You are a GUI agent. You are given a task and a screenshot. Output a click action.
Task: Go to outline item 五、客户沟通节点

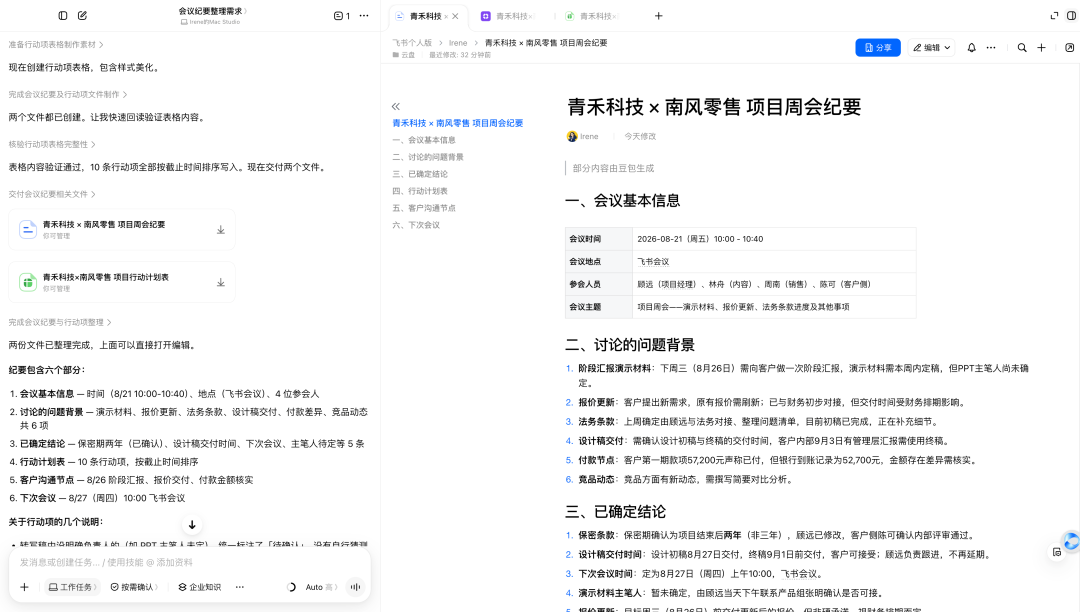(424, 208)
